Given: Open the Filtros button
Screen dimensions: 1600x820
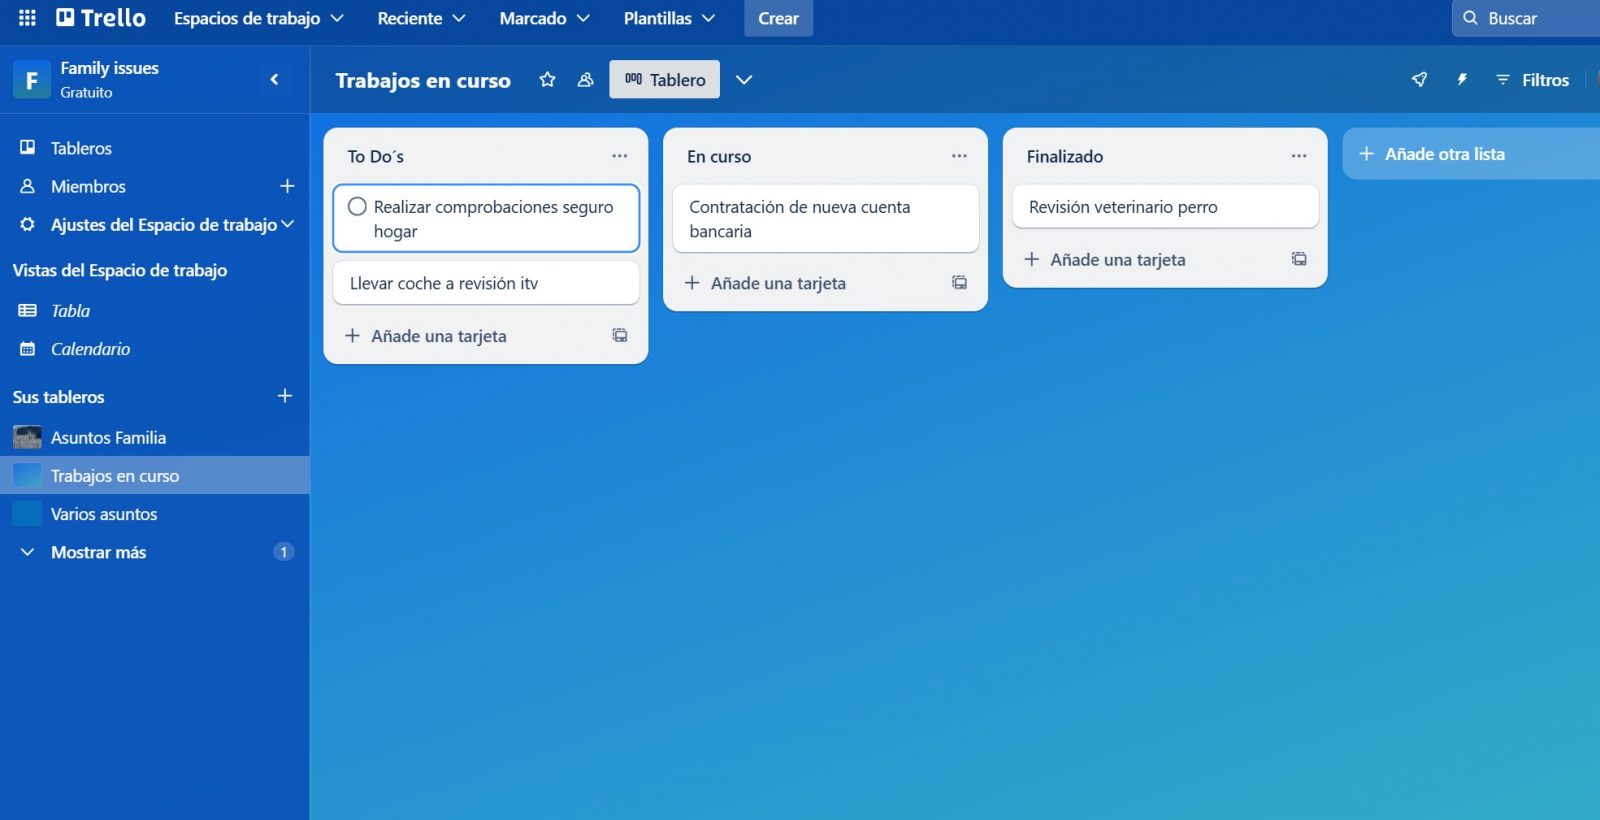Looking at the screenshot, I should tap(1532, 80).
